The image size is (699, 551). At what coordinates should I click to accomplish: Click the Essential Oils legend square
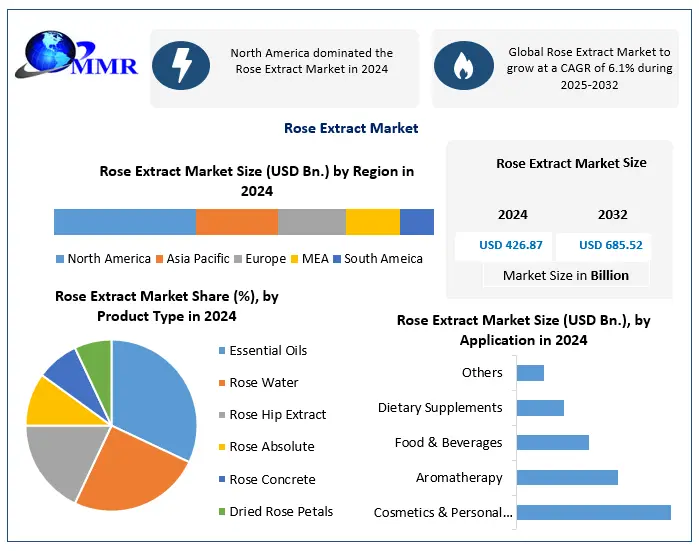pos(220,351)
